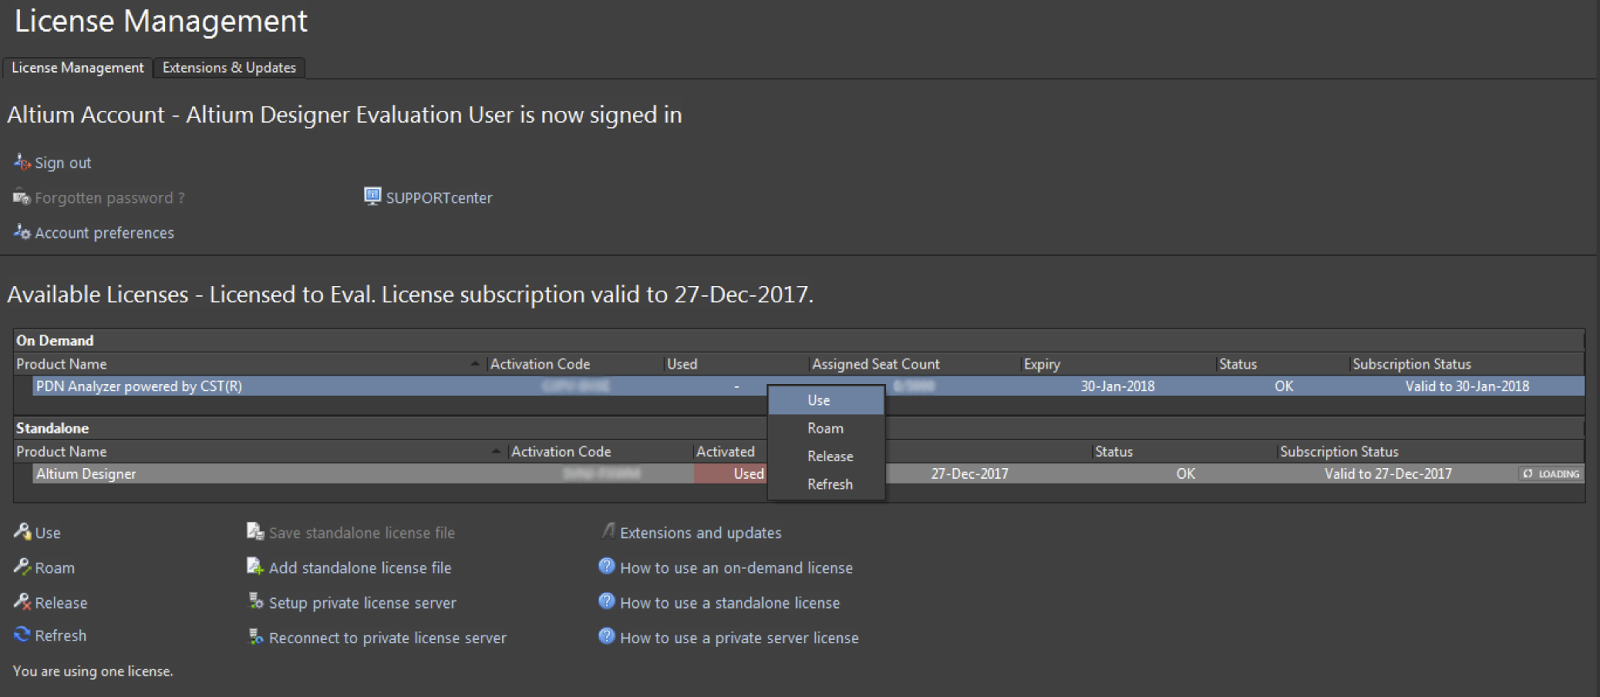Click the Roam icon in bottom actions
This screenshot has width=1600, height=697.
[x=22, y=567]
